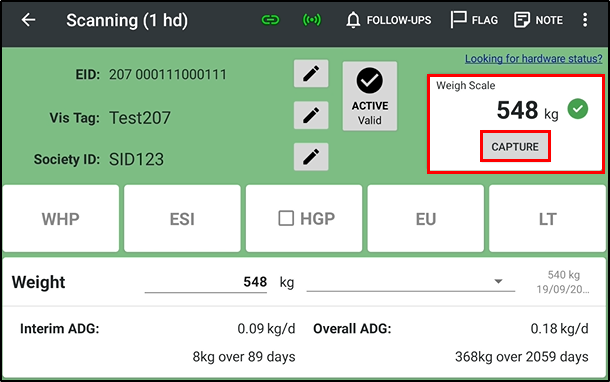The width and height of the screenshot is (610, 382).
Task: Check the HGP checkbox
Action: coord(286,218)
